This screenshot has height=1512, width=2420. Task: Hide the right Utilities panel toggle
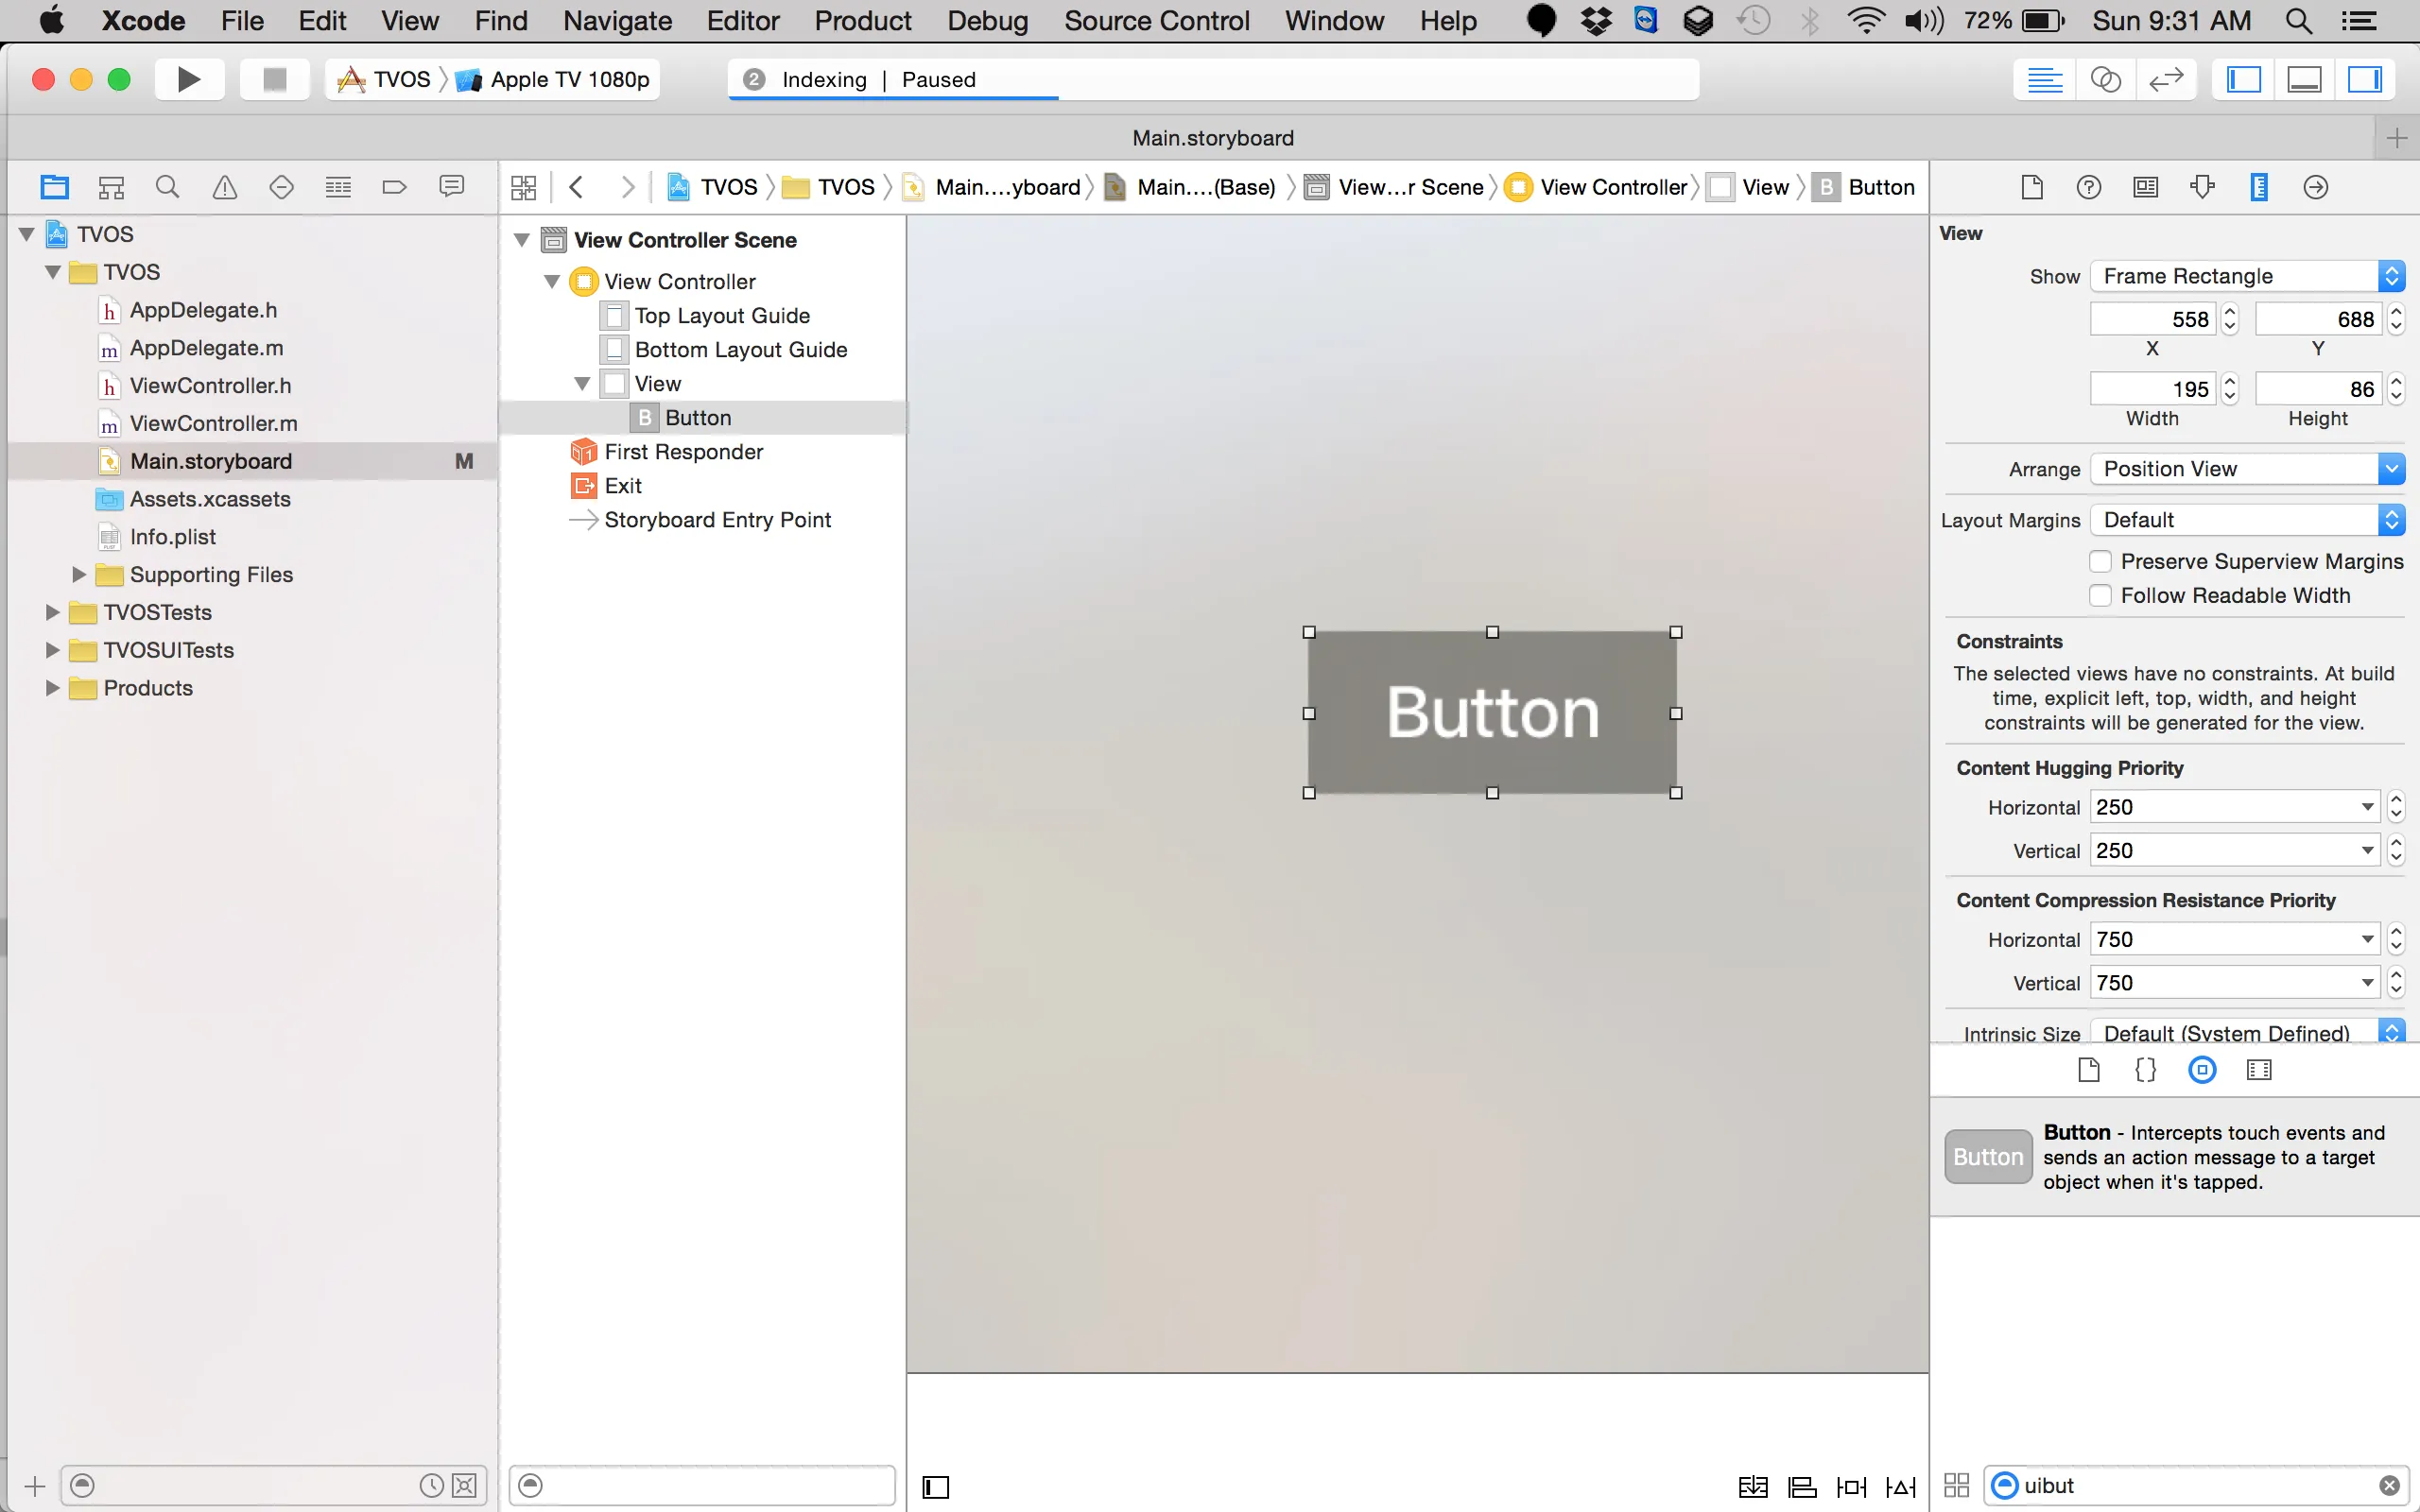point(2364,79)
